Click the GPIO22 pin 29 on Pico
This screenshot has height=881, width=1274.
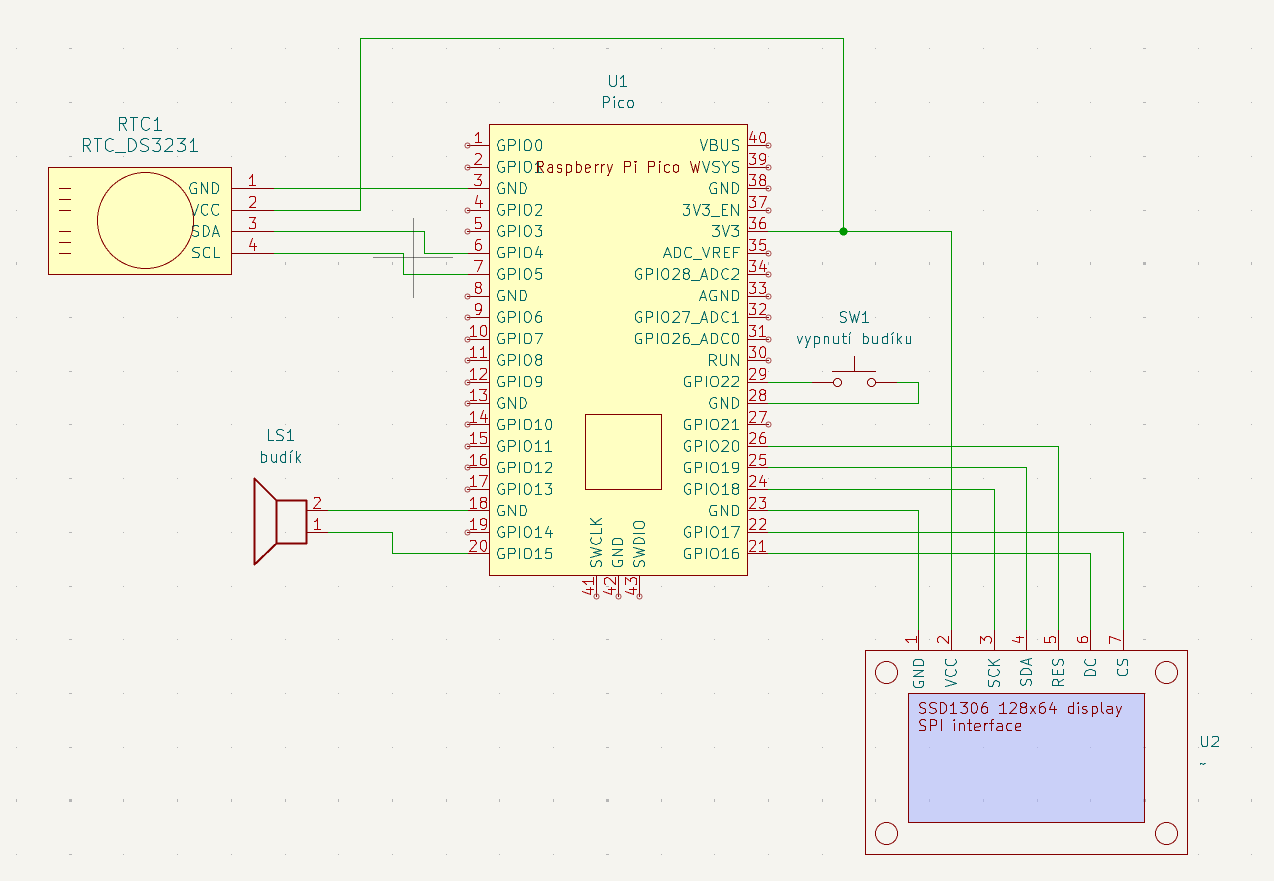(758, 382)
